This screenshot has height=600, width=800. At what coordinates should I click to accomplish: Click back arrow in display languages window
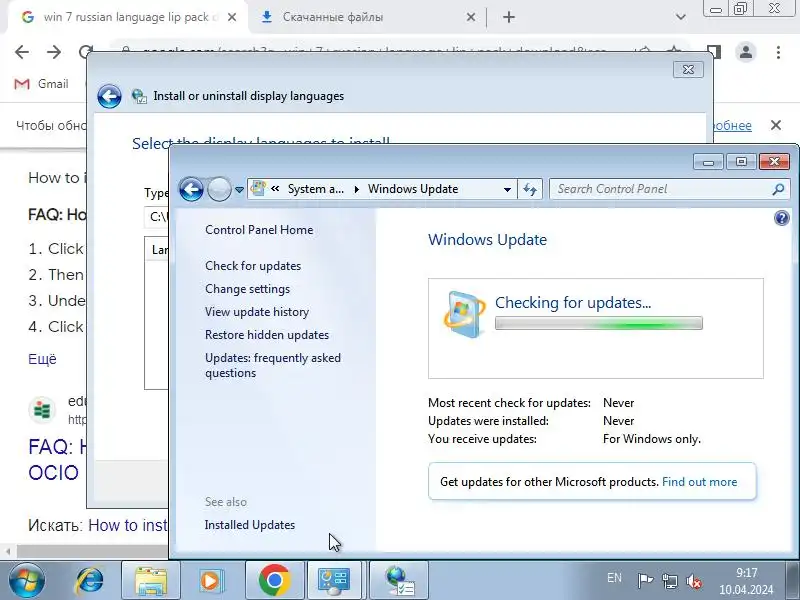[109, 96]
